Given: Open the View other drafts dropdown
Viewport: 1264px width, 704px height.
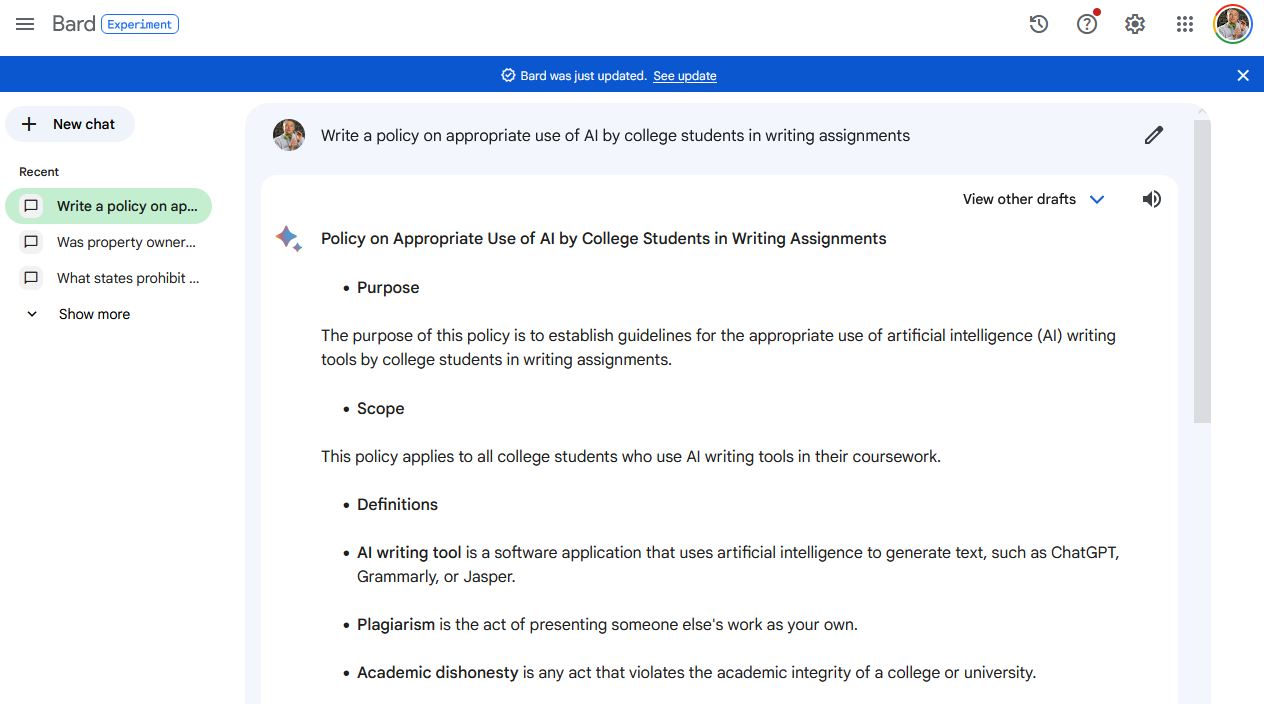Looking at the screenshot, I should pyautogui.click(x=1032, y=199).
